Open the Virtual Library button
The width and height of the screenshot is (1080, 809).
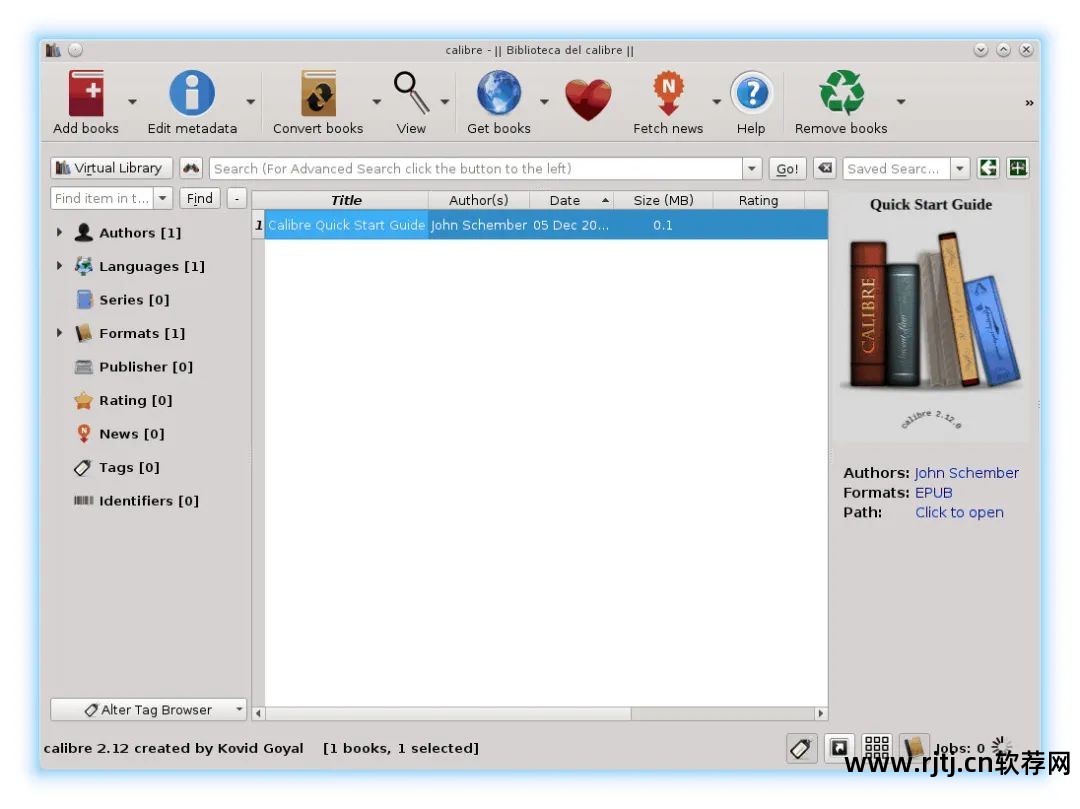(111, 168)
